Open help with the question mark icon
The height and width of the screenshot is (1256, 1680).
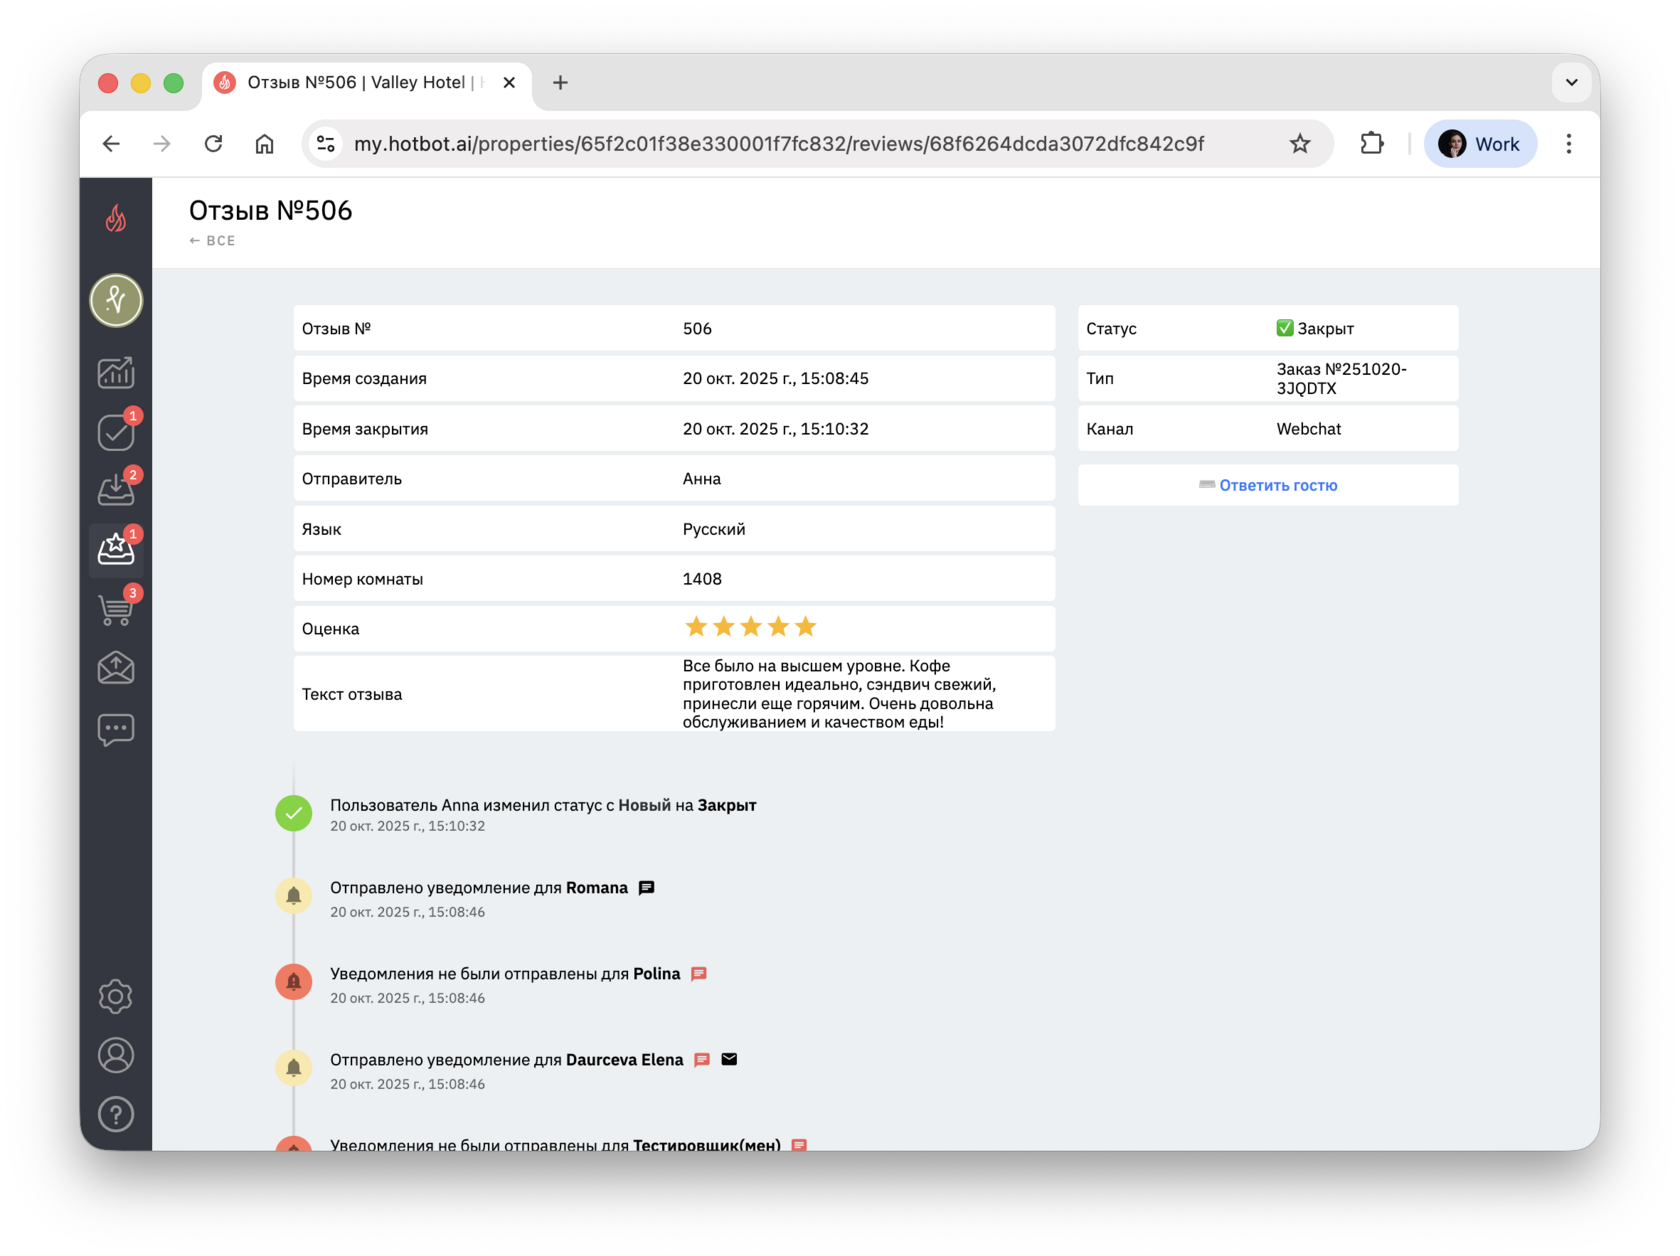[x=116, y=1114]
